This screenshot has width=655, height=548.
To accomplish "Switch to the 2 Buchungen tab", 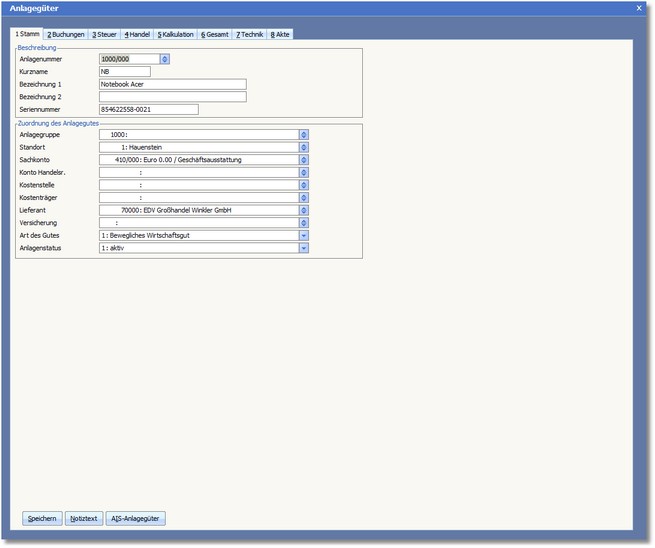I will 66,34.
